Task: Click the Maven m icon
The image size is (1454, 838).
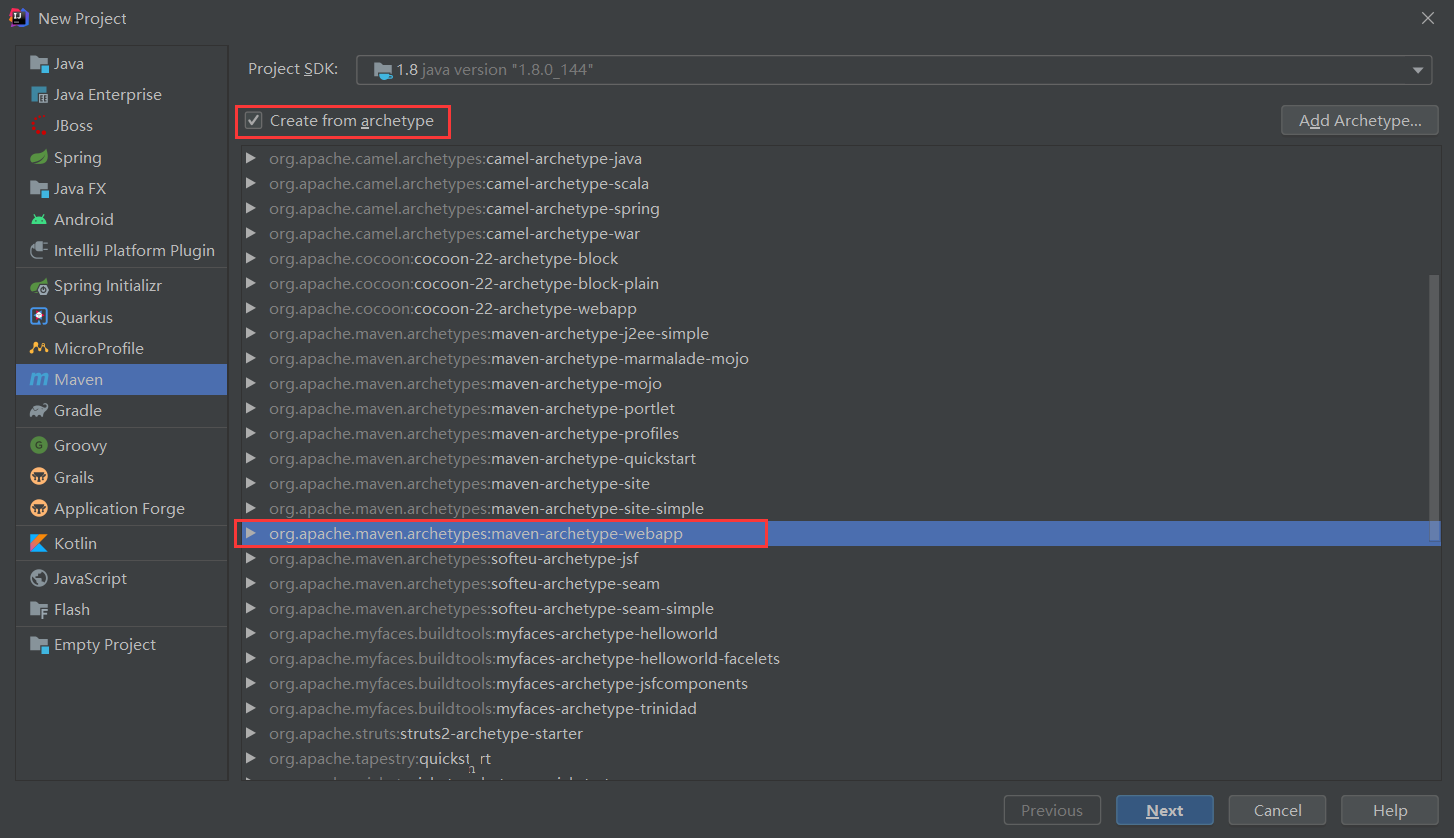Action: click(39, 379)
